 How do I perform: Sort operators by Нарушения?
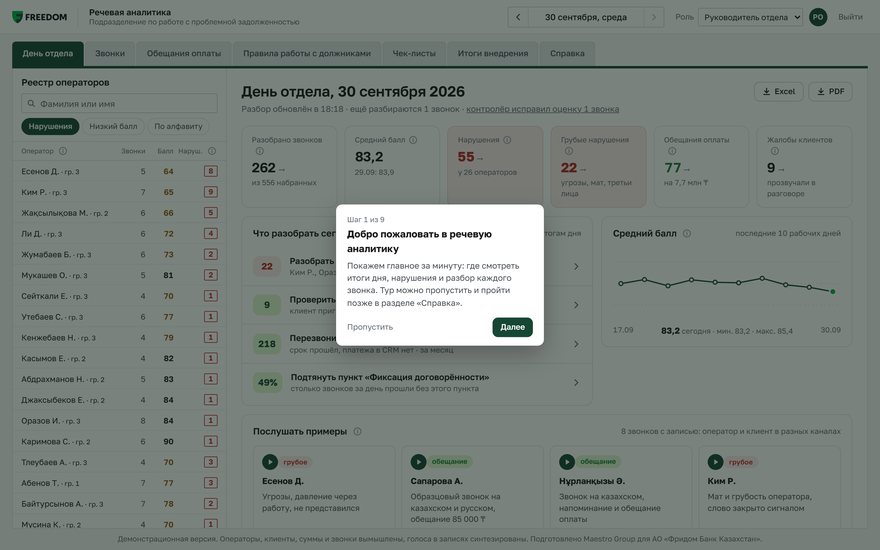point(51,126)
